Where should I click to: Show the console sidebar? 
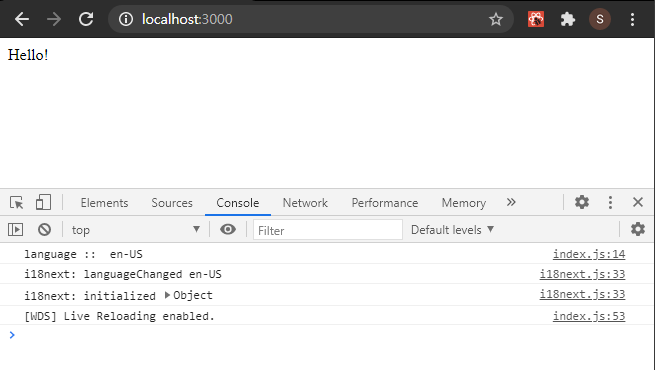[x=15, y=230]
